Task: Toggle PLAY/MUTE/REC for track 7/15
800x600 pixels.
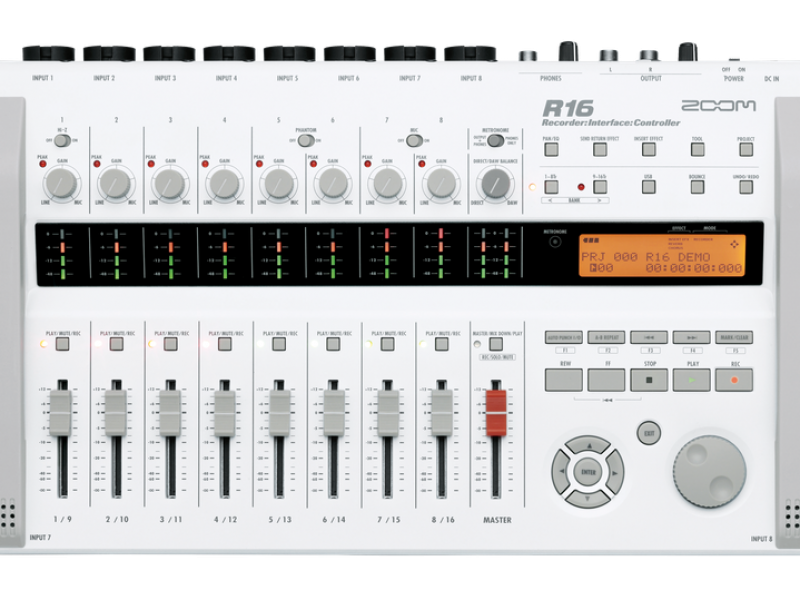Action: (x=387, y=344)
